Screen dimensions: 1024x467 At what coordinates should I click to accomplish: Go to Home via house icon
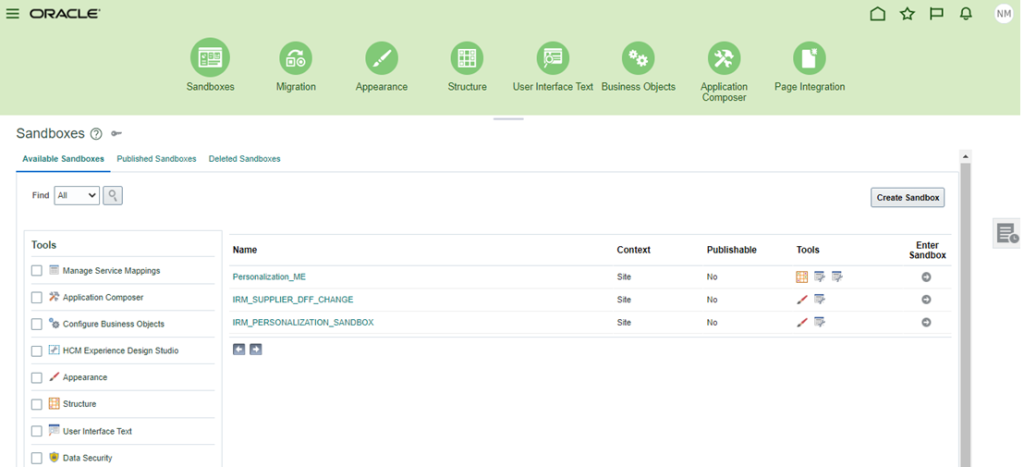coord(878,14)
